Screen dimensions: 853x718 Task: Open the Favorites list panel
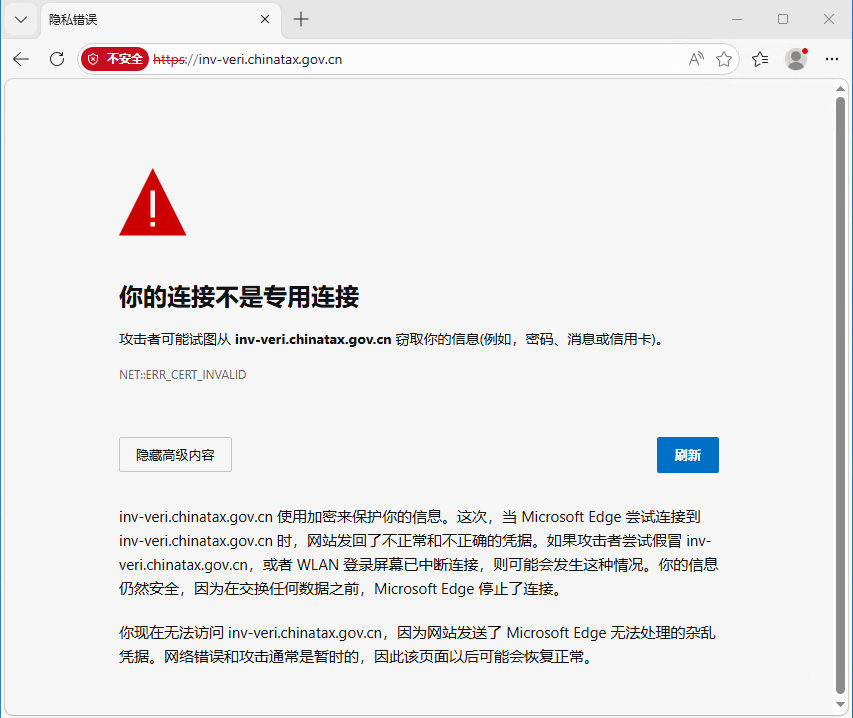point(760,59)
